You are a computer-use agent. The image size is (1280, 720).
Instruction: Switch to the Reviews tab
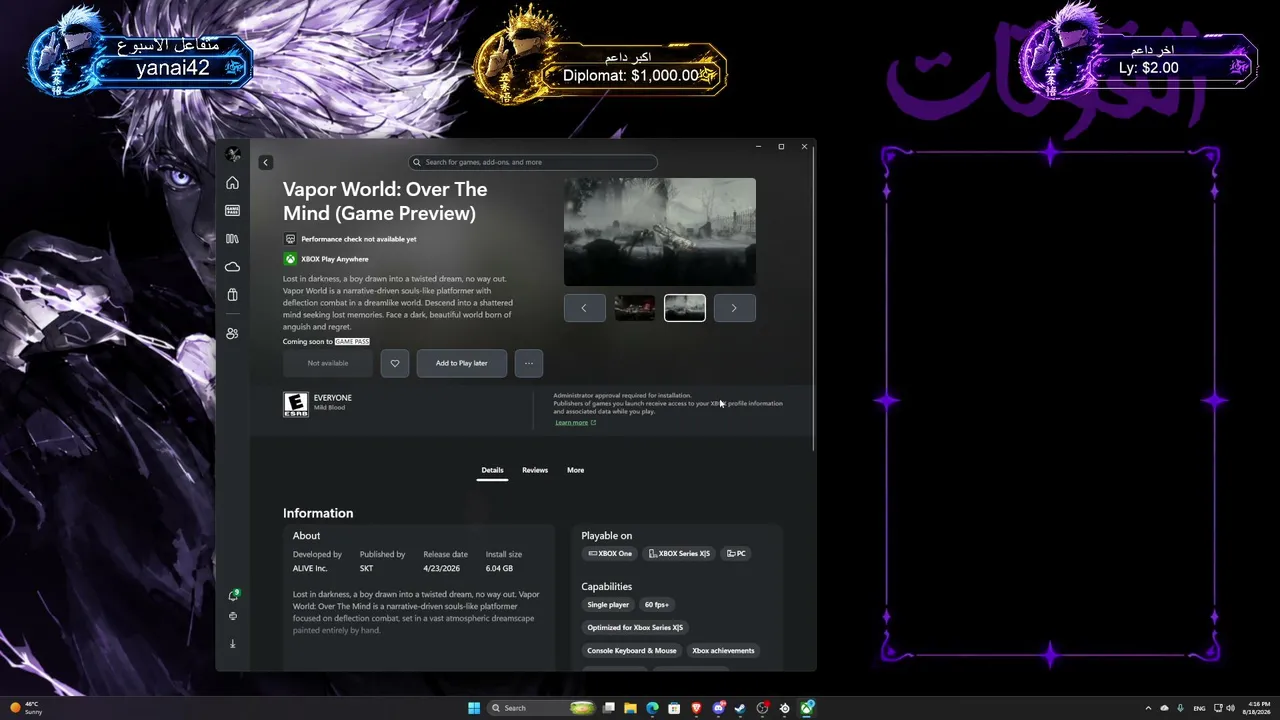tap(535, 470)
